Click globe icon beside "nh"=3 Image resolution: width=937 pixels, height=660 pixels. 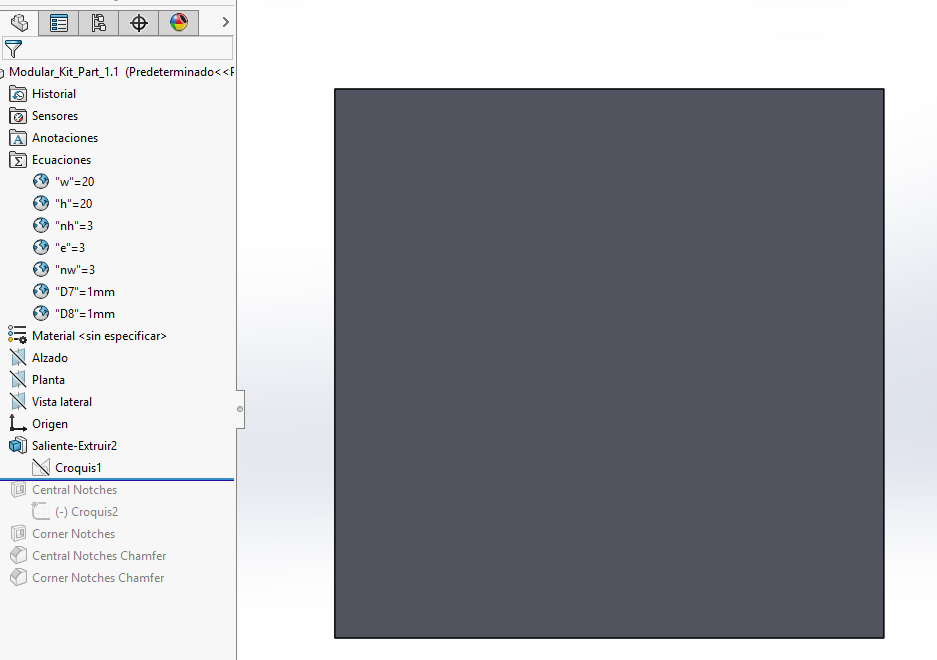[x=41, y=225]
